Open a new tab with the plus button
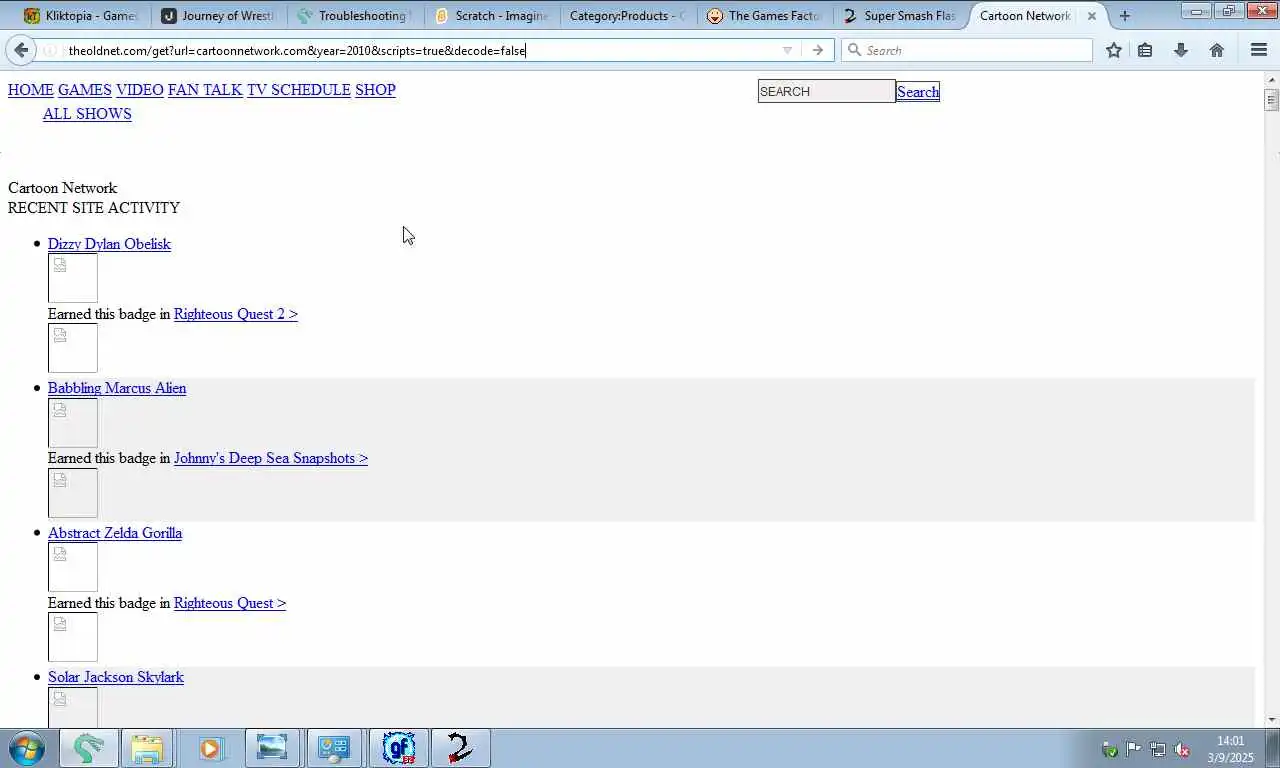 coord(1125,16)
